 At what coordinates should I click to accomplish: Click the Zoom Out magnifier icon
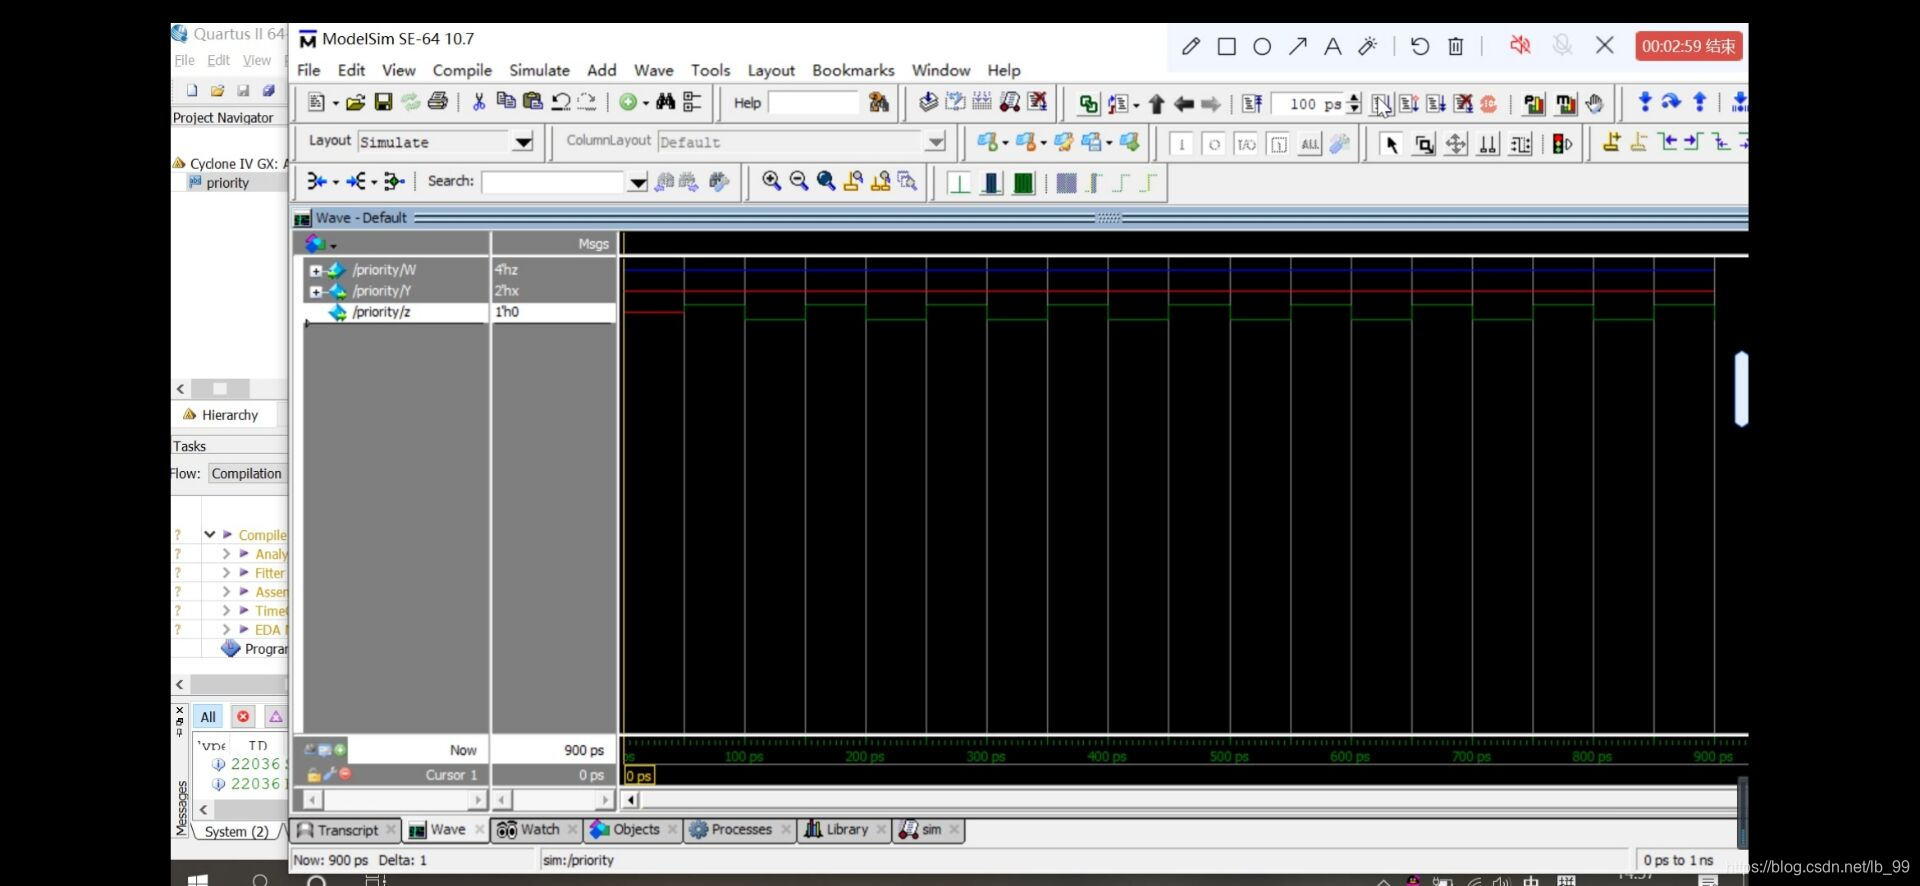click(x=798, y=181)
